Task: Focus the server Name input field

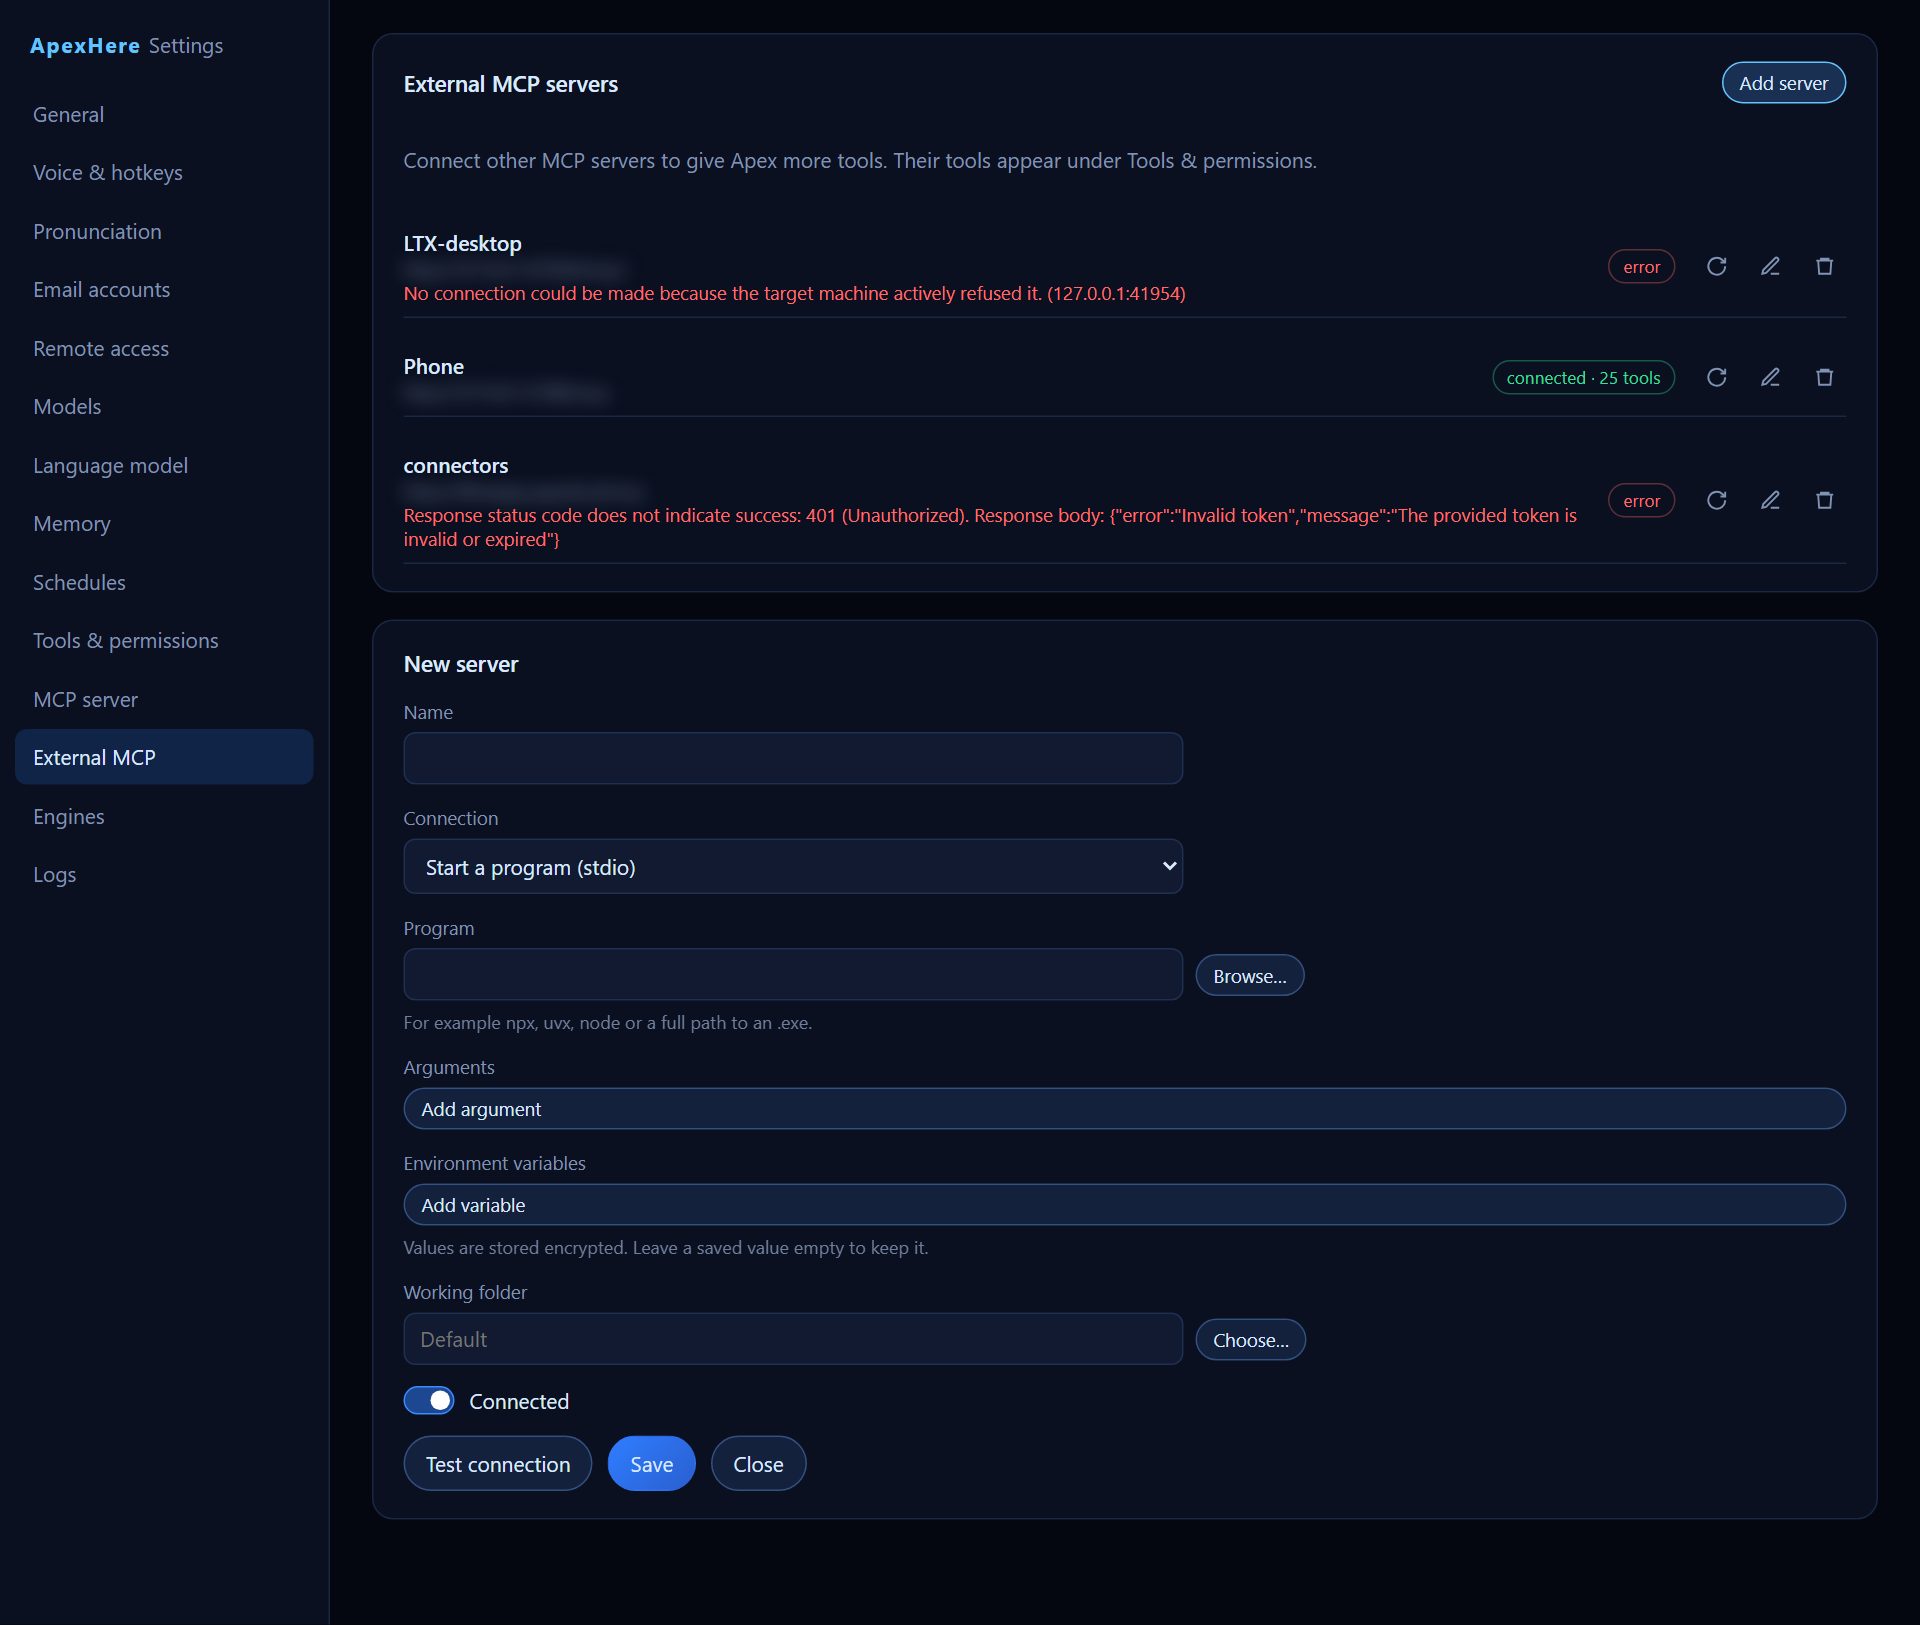Action: pyautogui.click(x=793, y=758)
